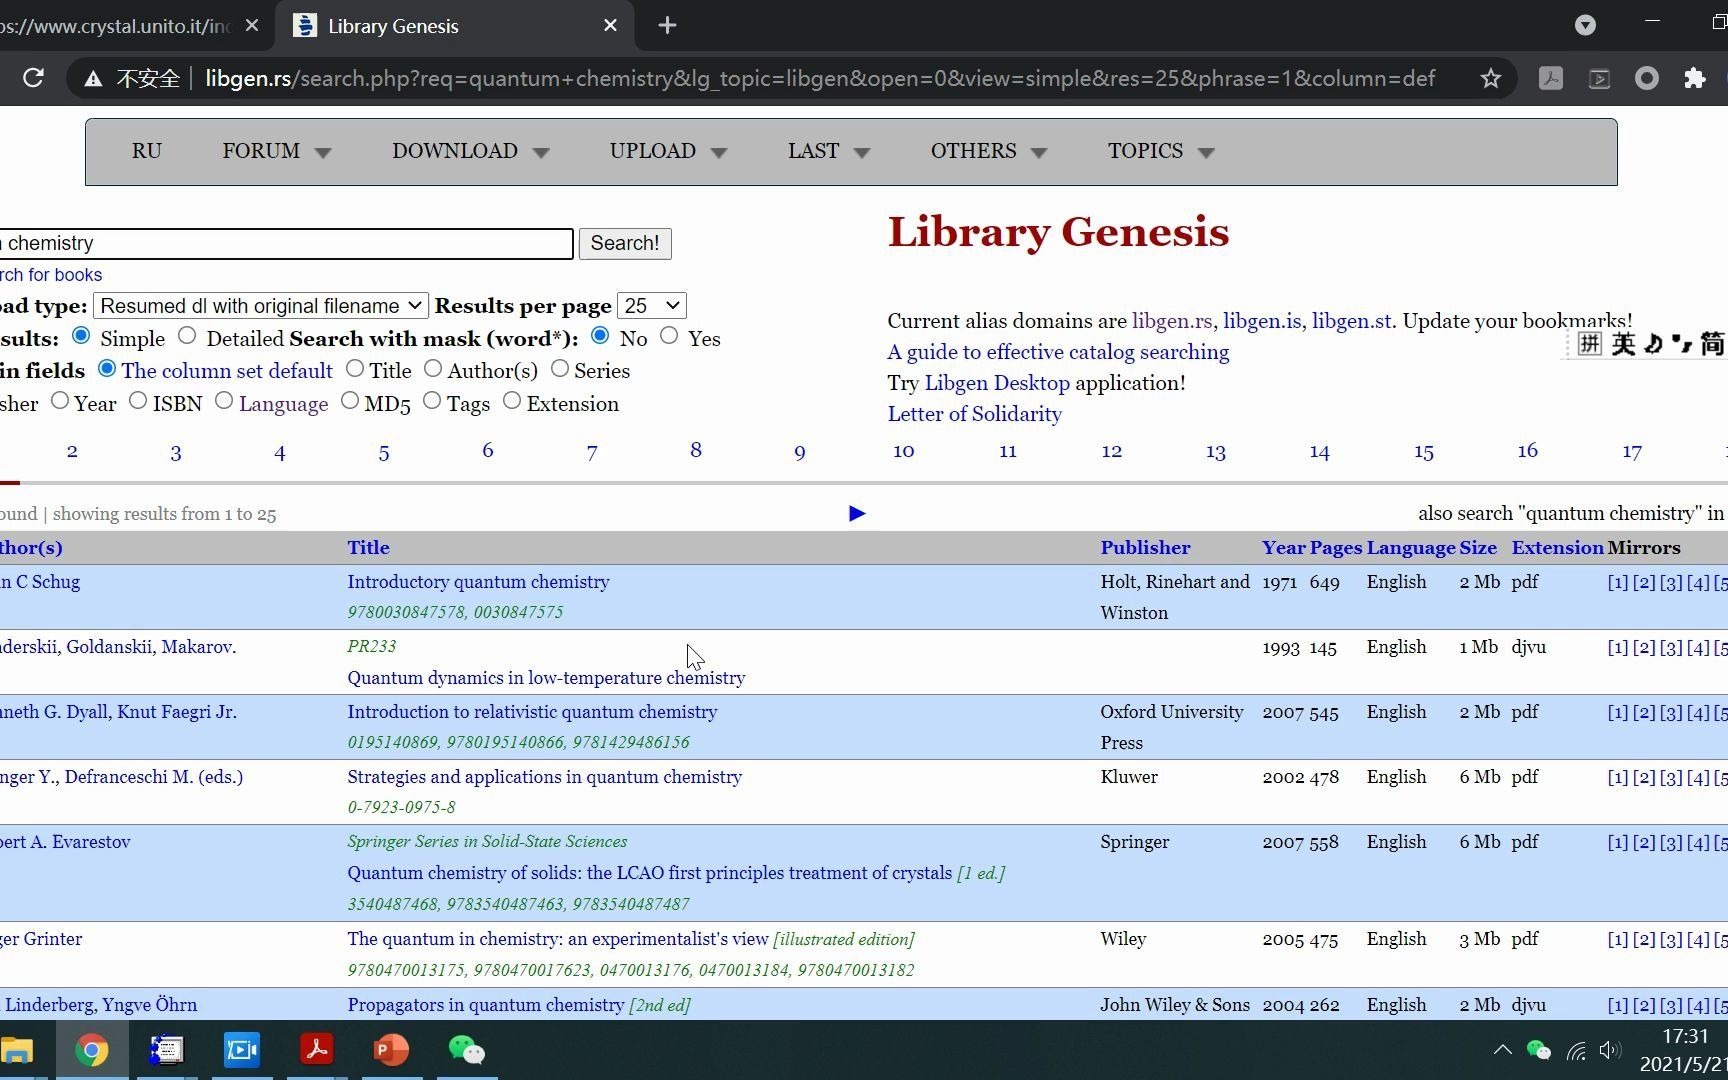Toggle the IME pinyin mode icon
The height and width of the screenshot is (1080, 1728).
[1589, 344]
